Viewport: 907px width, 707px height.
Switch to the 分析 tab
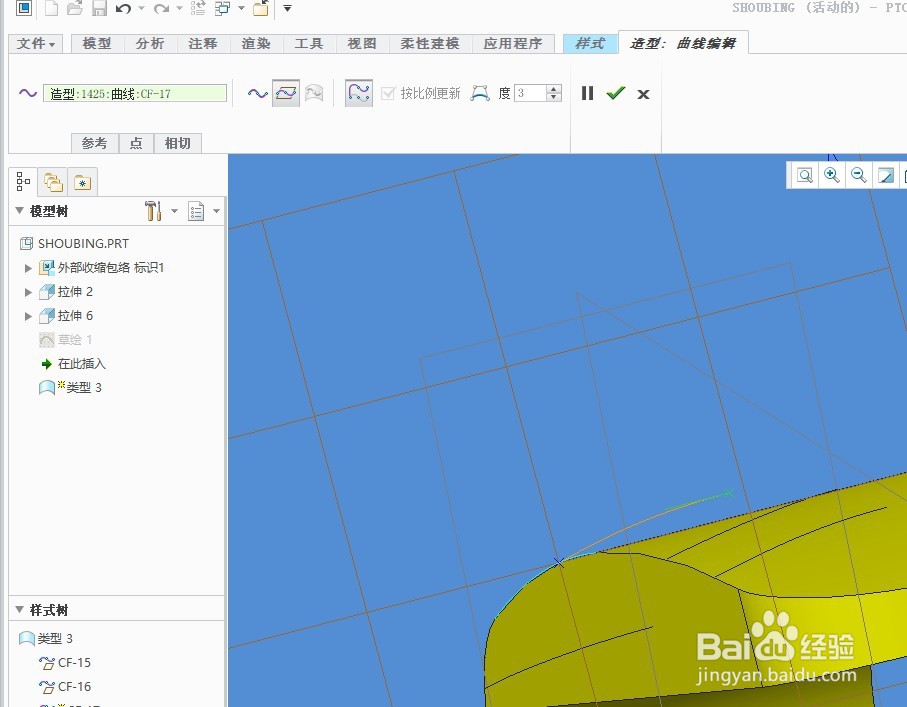coord(150,43)
